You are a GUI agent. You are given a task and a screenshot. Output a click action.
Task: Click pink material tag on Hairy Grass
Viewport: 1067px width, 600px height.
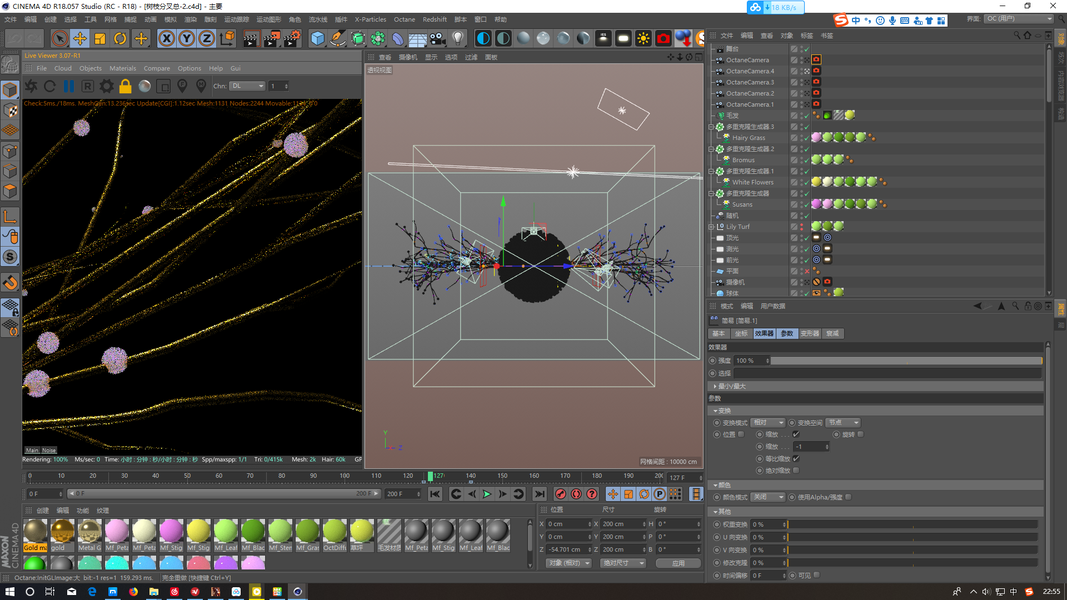point(816,137)
